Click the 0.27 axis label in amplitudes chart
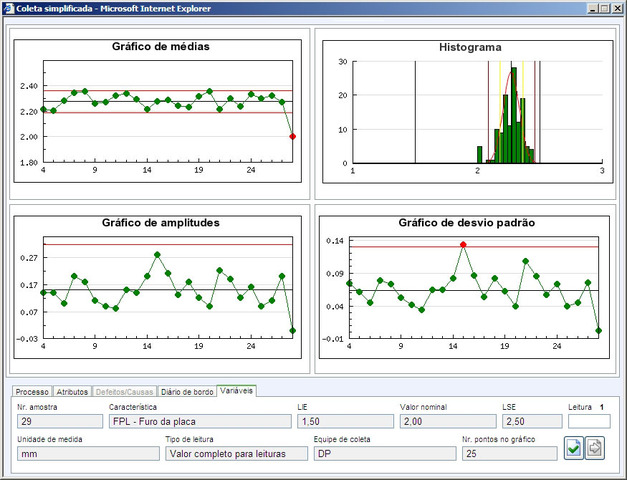The height and width of the screenshot is (480, 627). click(29, 258)
